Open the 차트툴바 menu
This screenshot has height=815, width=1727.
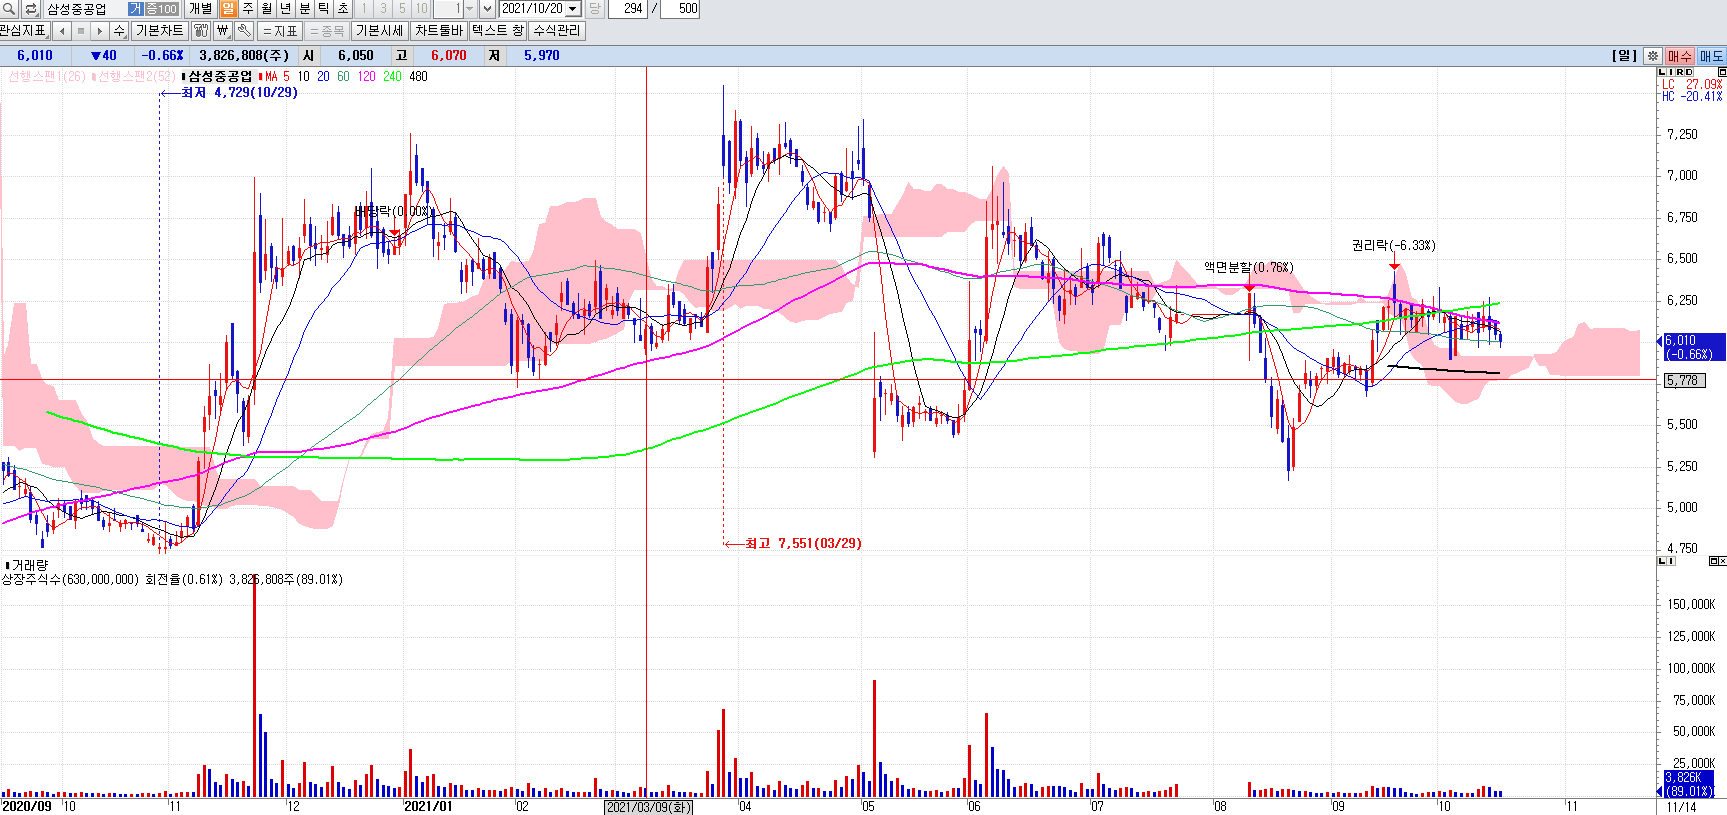coord(438,31)
